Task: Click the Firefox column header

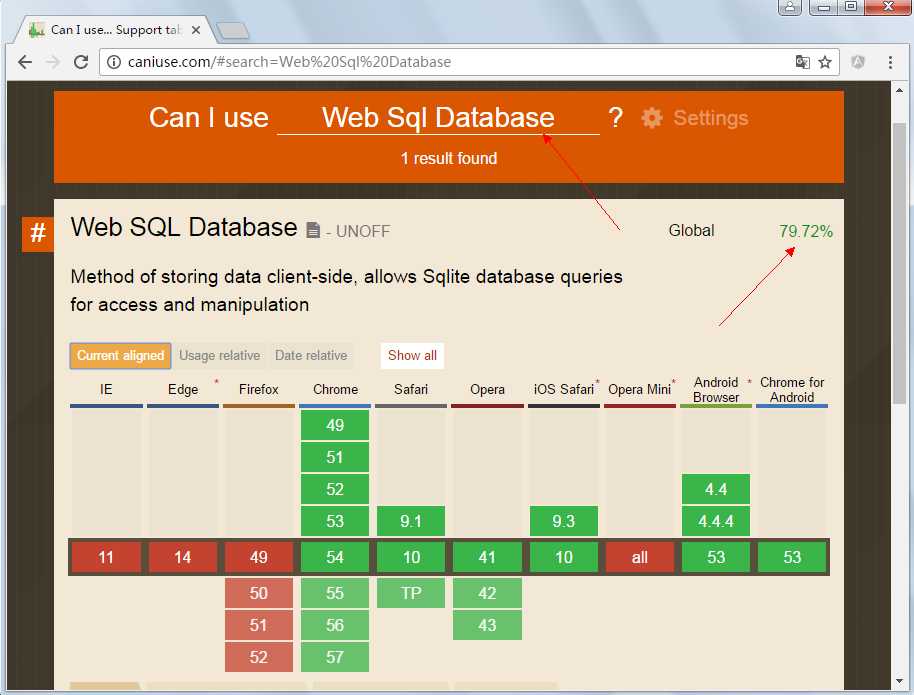Action: tap(259, 389)
